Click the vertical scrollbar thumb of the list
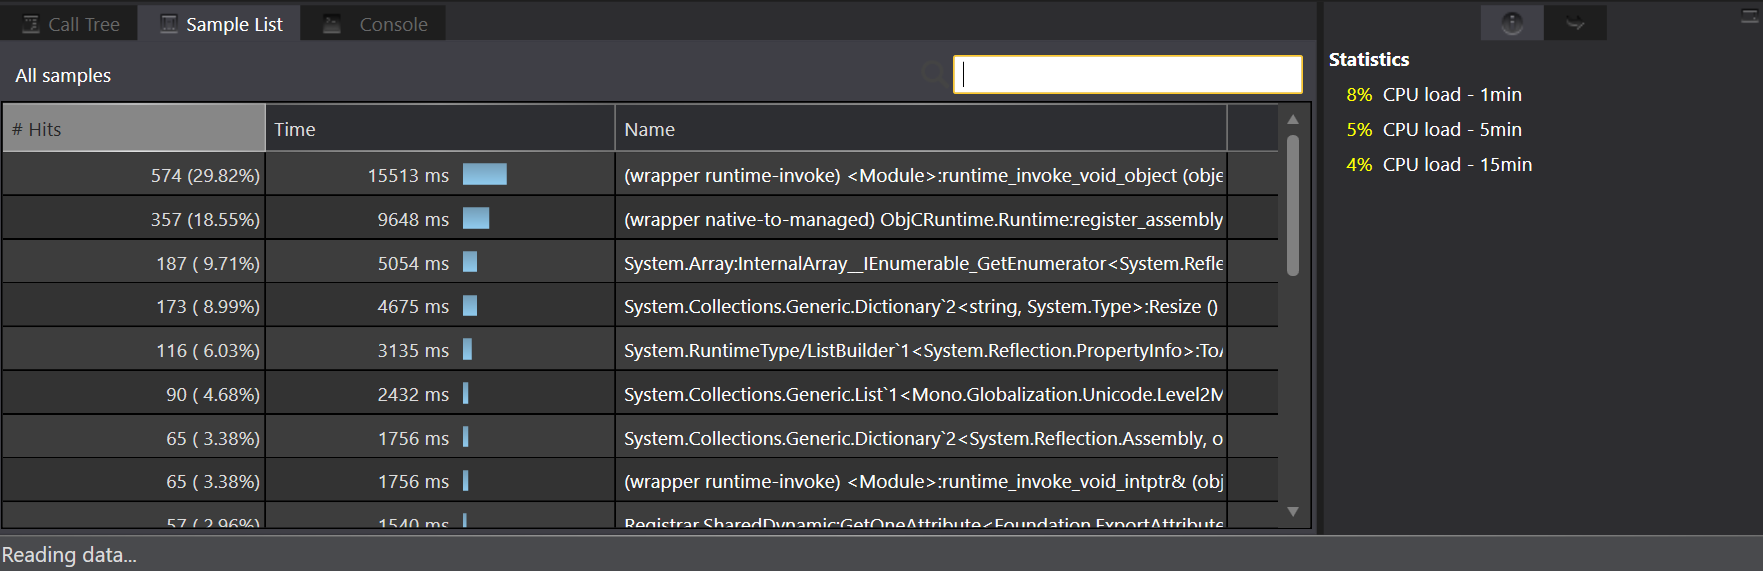Screen dimensions: 1763x571 [1293, 205]
